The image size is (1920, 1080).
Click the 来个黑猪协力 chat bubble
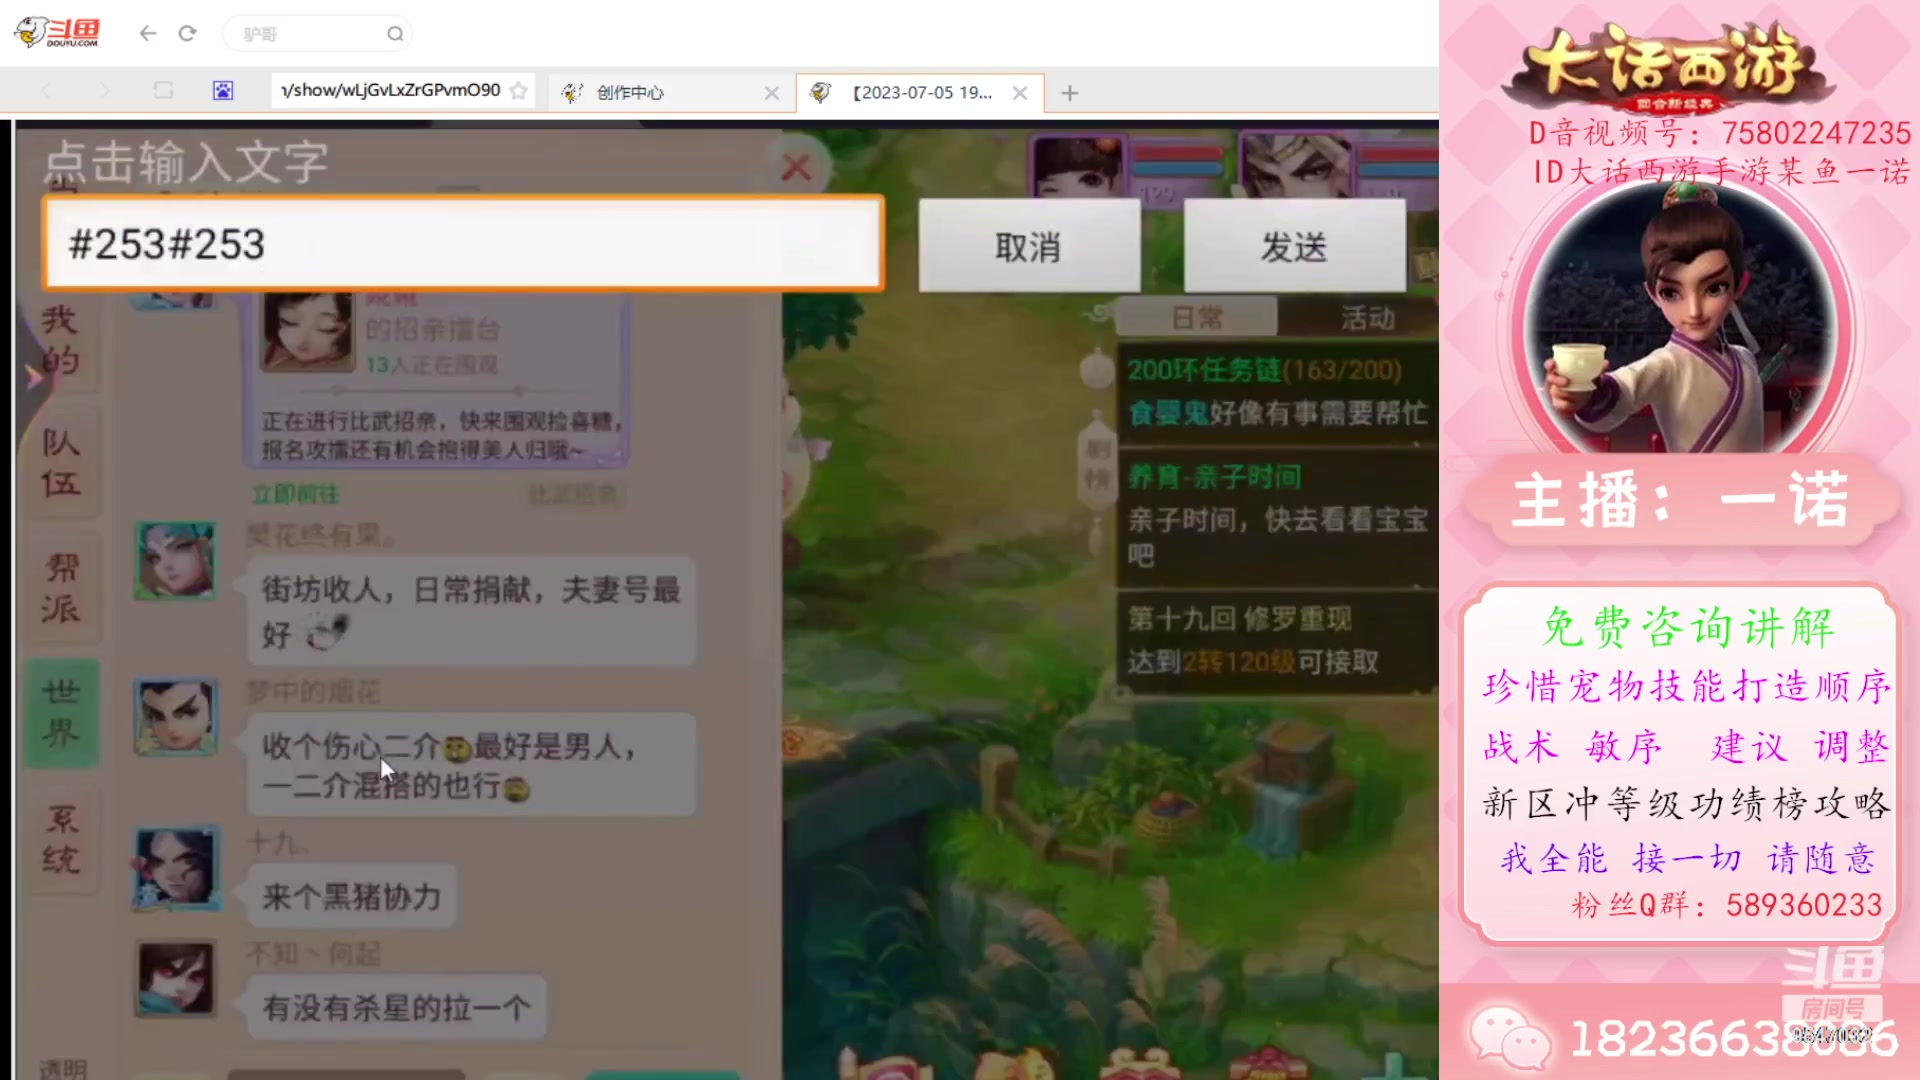(x=351, y=896)
